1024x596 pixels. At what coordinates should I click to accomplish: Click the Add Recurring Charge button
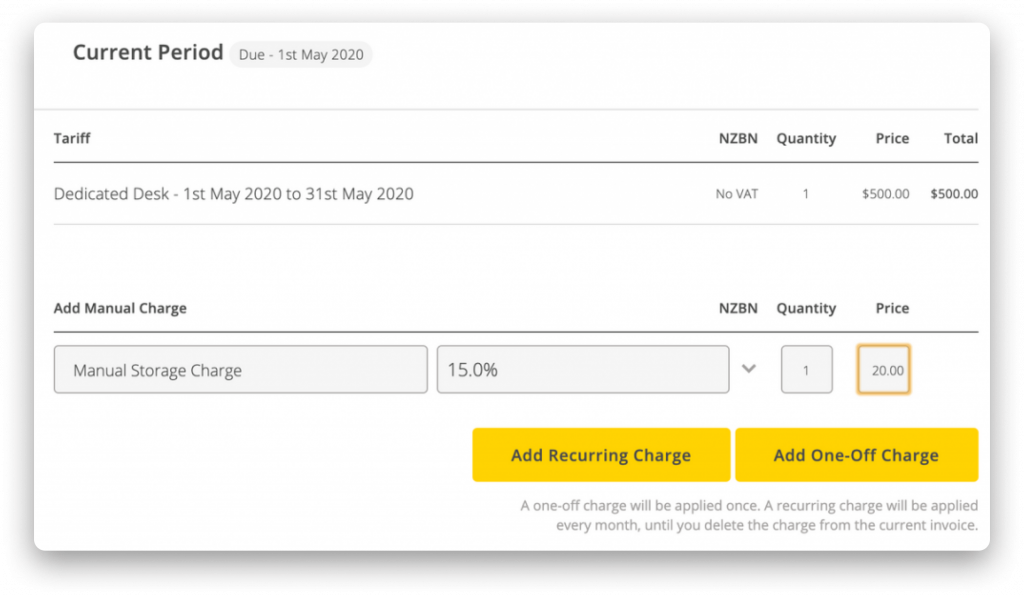601,455
